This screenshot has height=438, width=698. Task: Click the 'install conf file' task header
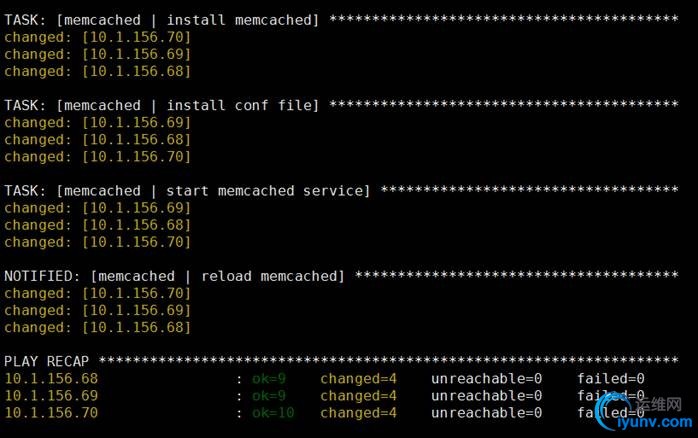click(x=162, y=105)
